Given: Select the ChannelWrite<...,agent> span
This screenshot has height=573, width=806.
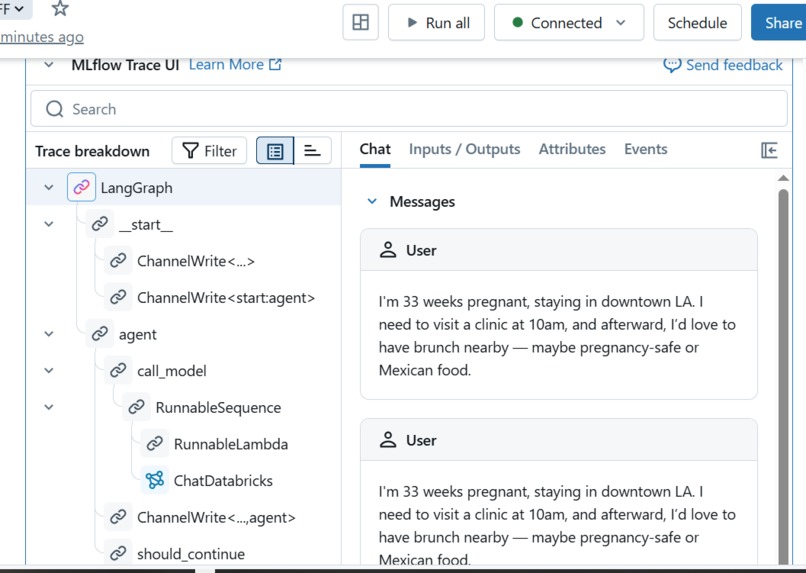Looking at the screenshot, I should (x=216, y=517).
